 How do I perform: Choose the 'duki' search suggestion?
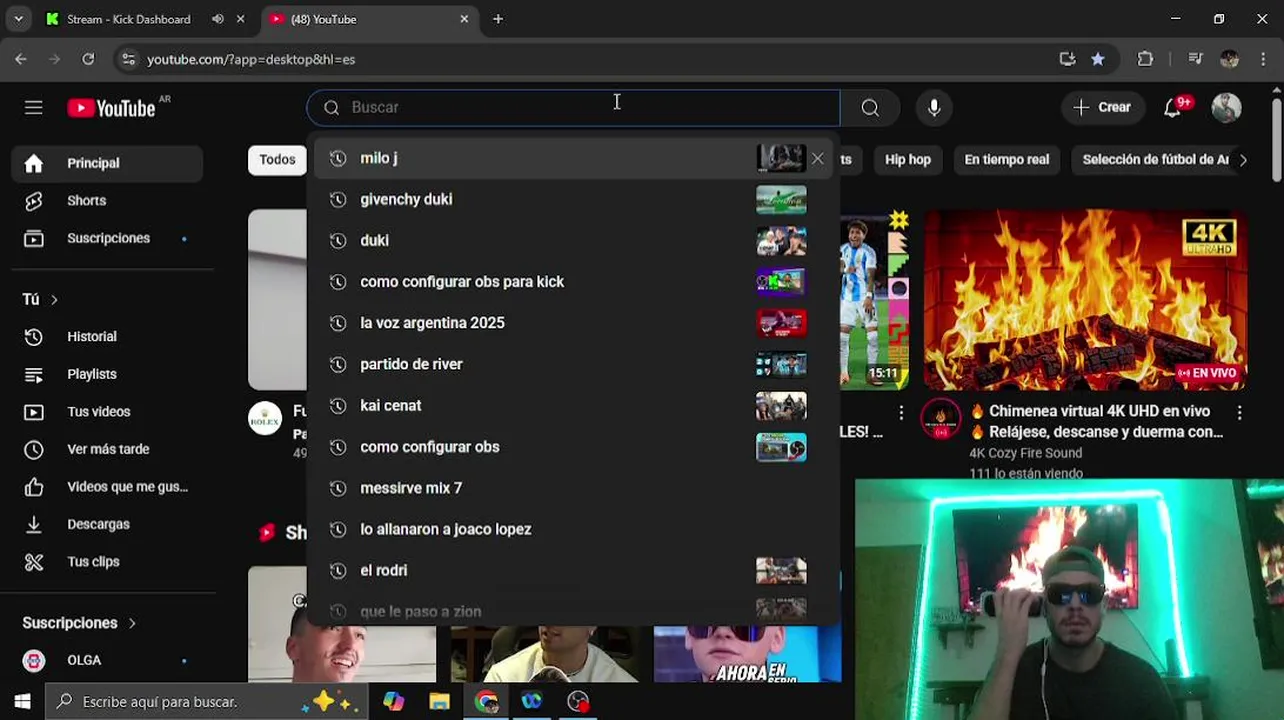pyautogui.click(x=573, y=241)
